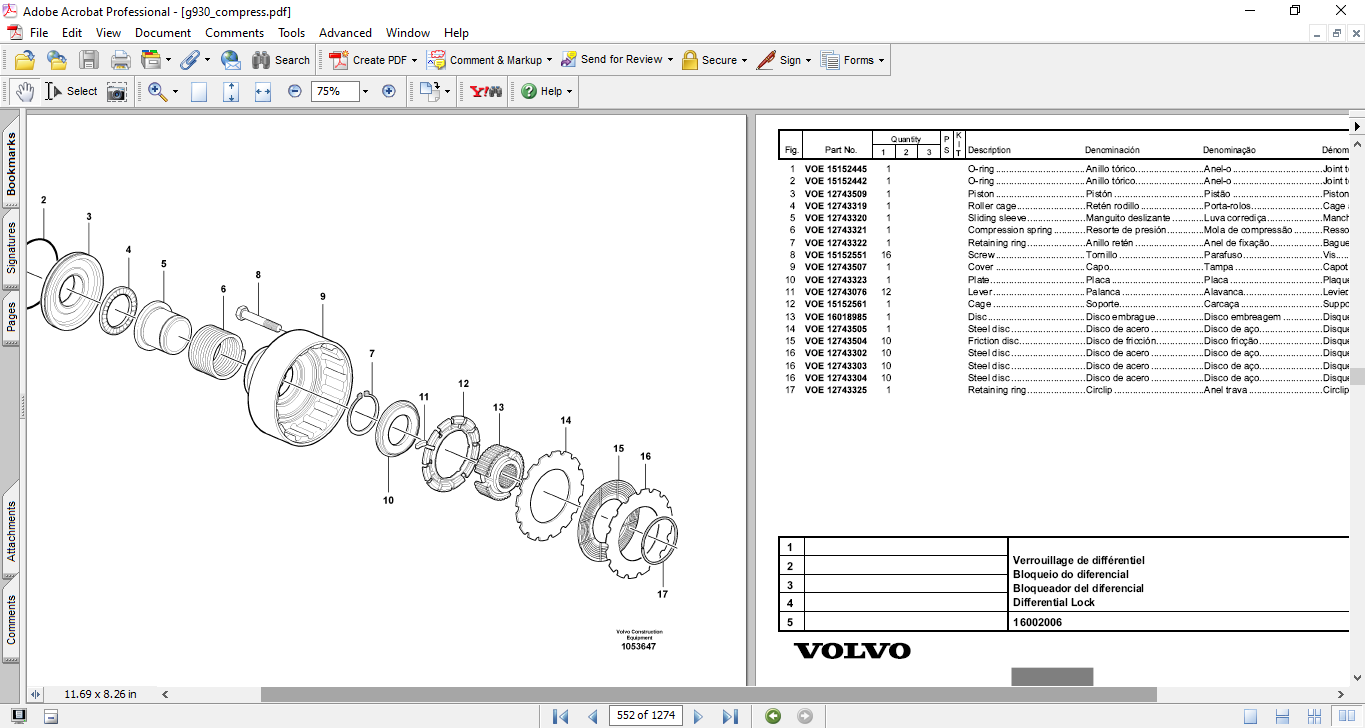Click the Snapshot camera tool
Viewport: 1365px width, 728px height.
click(117, 91)
